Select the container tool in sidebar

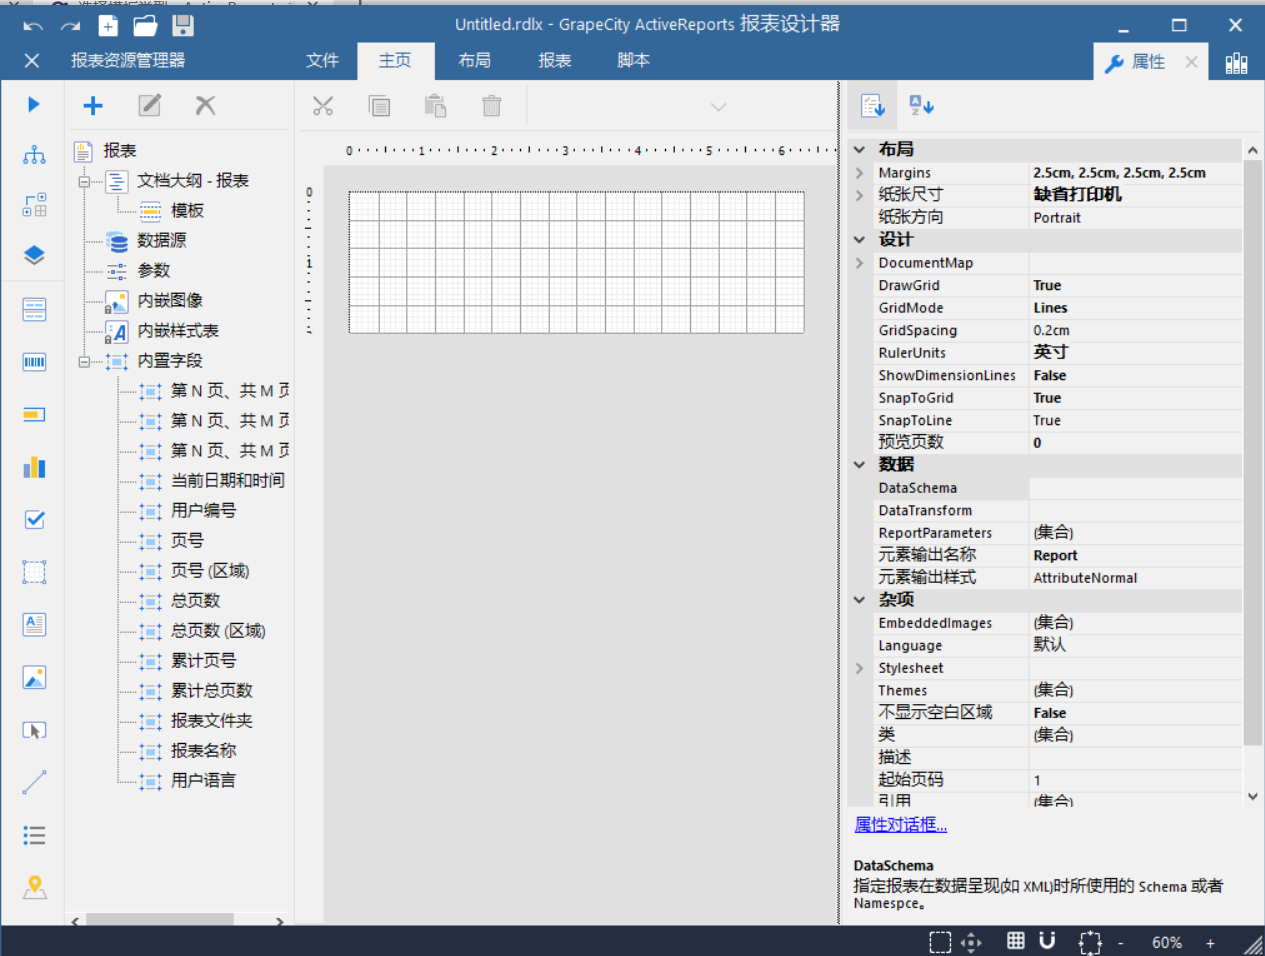coord(34,572)
